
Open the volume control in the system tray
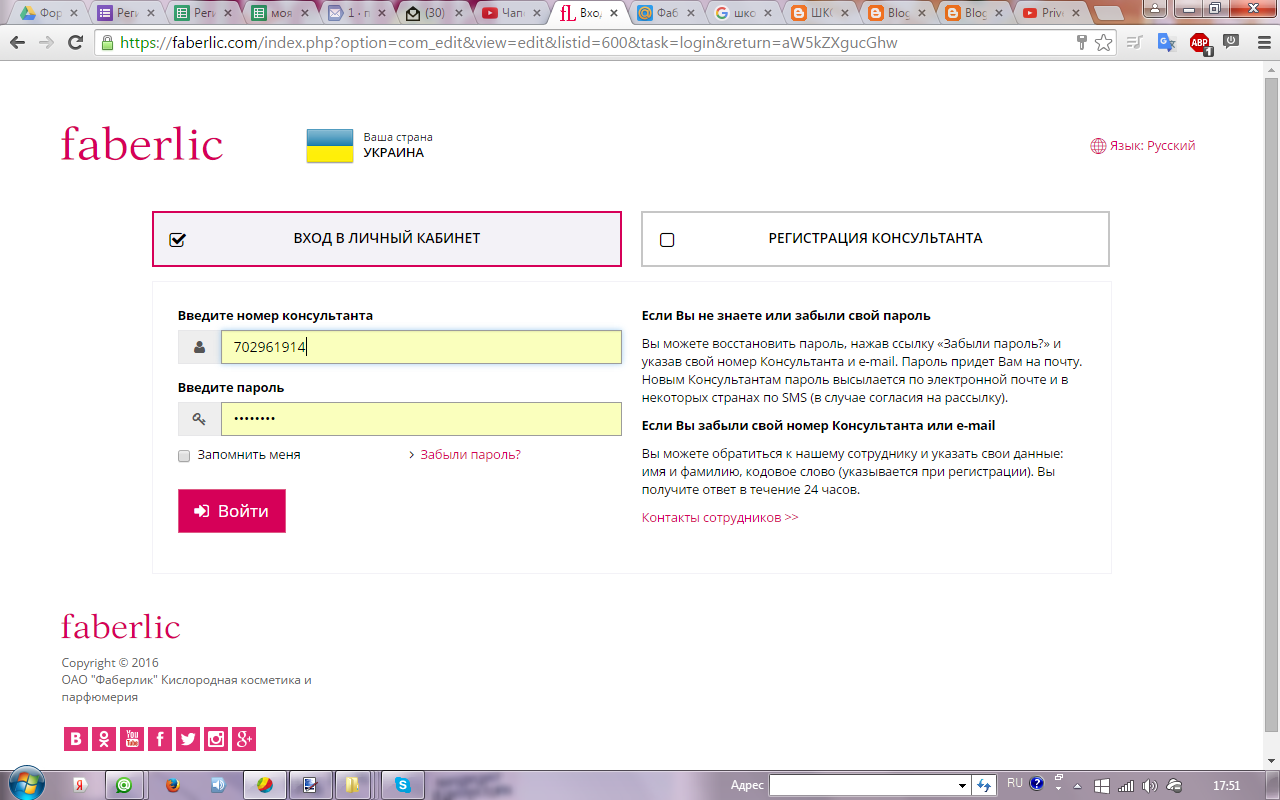(1150, 785)
